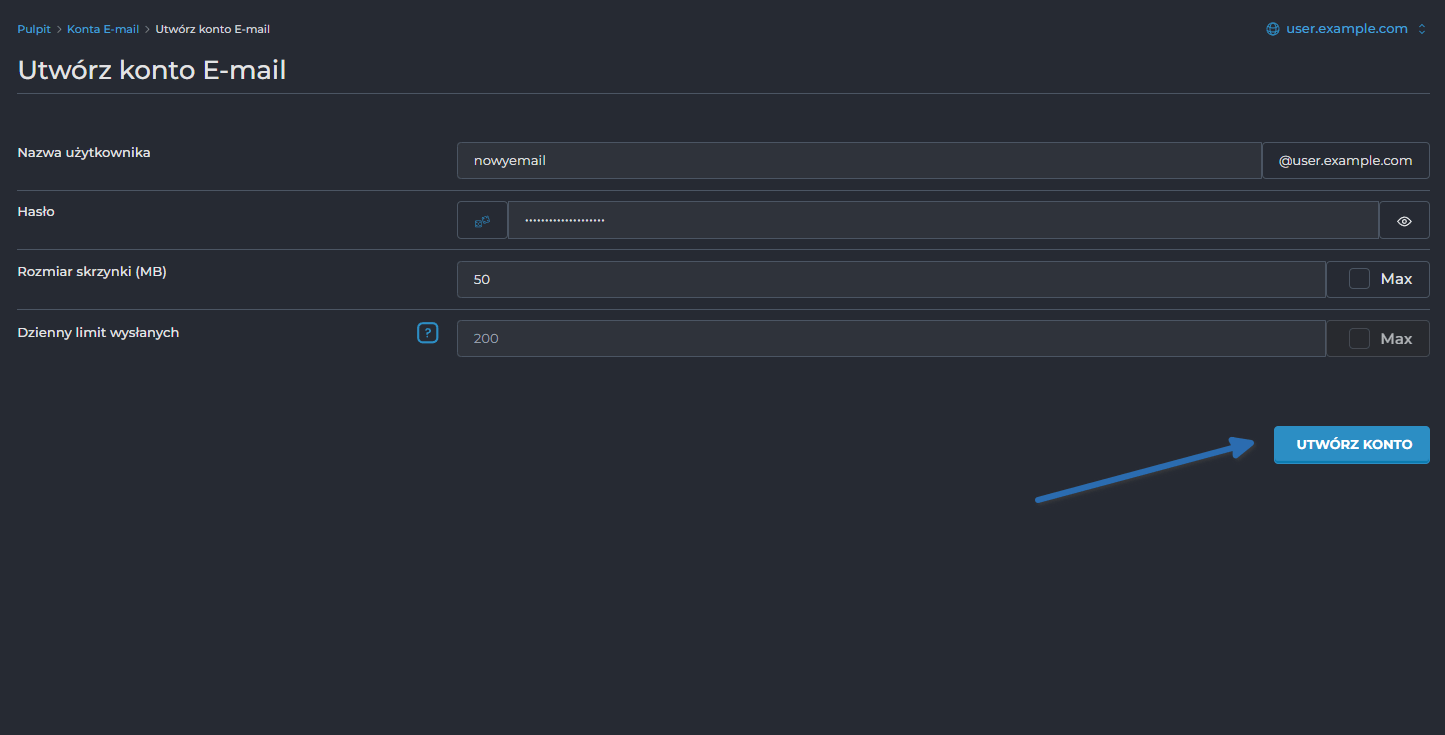
Task: Expand the user.example.com domain selector
Action: click(1347, 29)
